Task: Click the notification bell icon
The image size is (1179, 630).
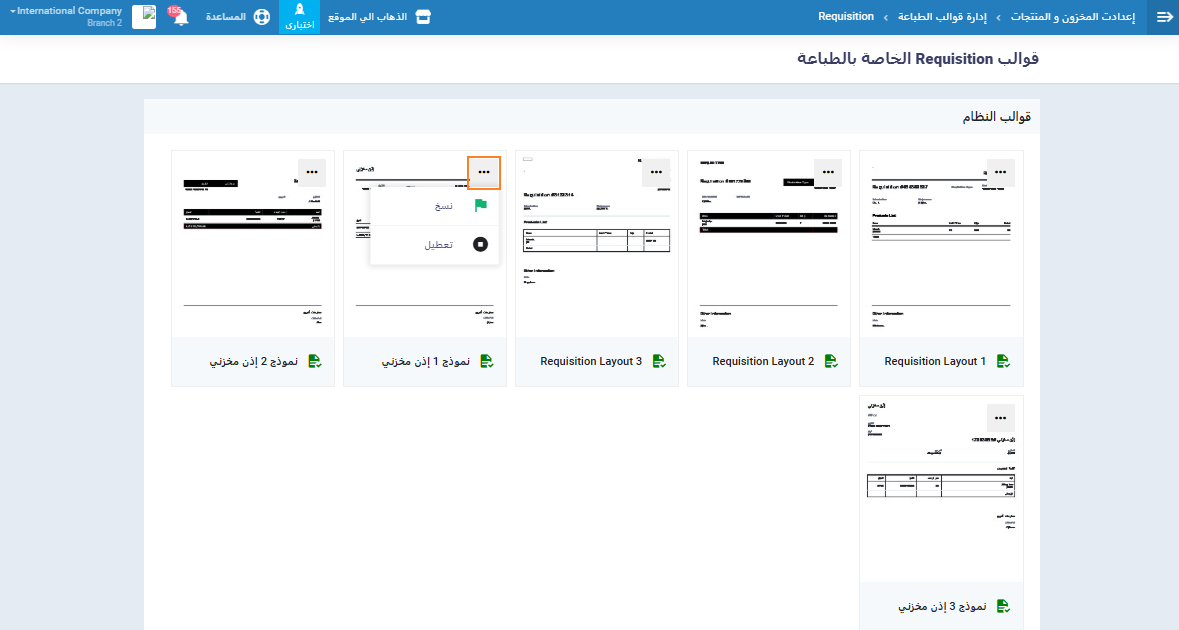Action: click(x=180, y=17)
